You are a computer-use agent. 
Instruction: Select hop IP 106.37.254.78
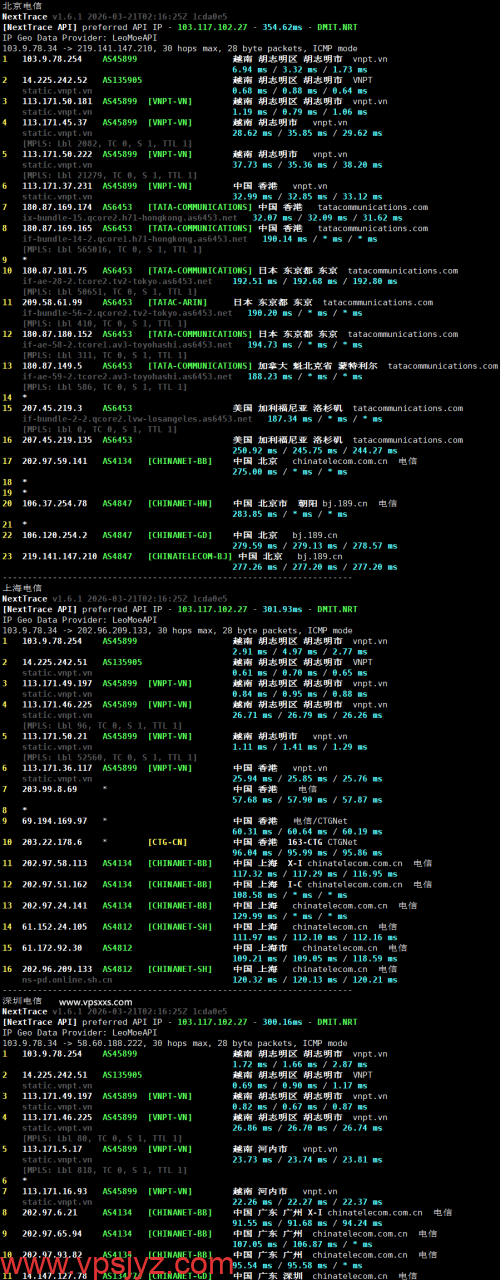pos(55,503)
